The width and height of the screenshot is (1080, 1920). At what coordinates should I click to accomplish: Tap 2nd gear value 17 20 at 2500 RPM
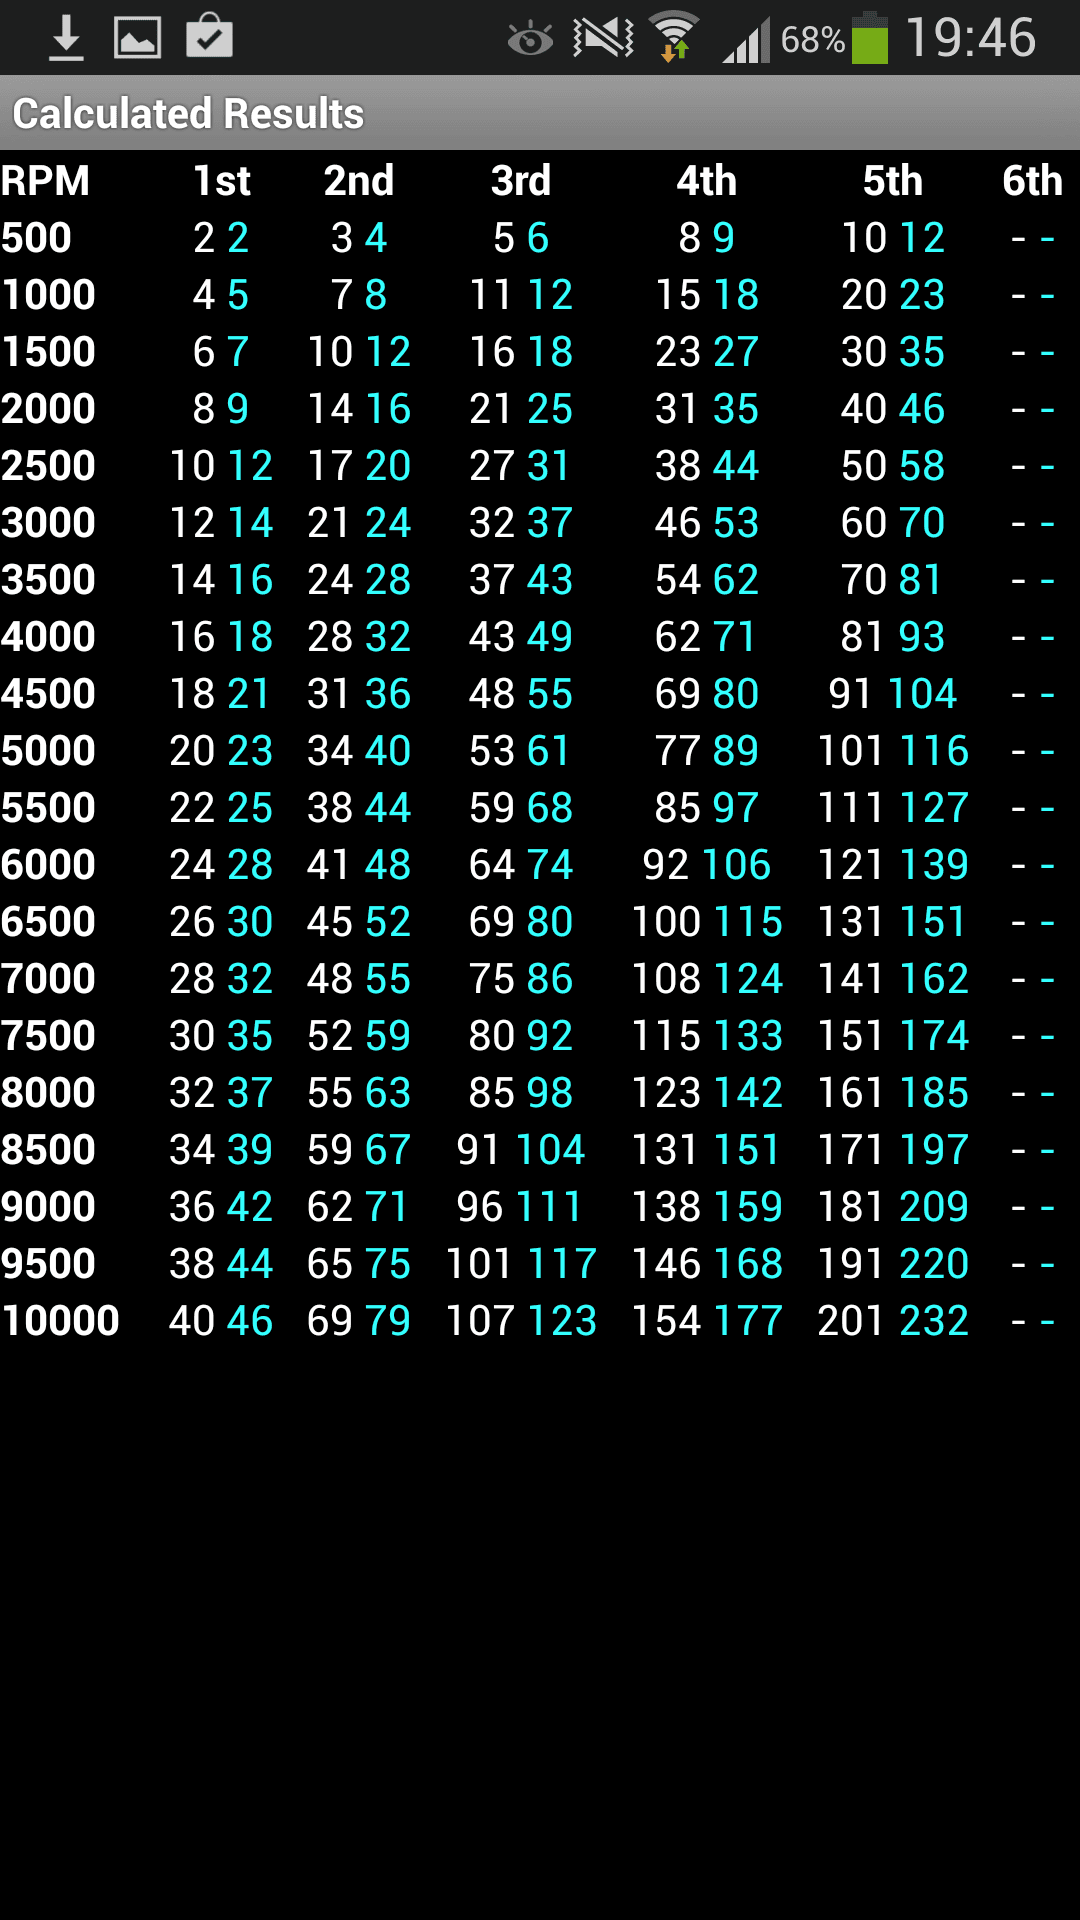[359, 466]
